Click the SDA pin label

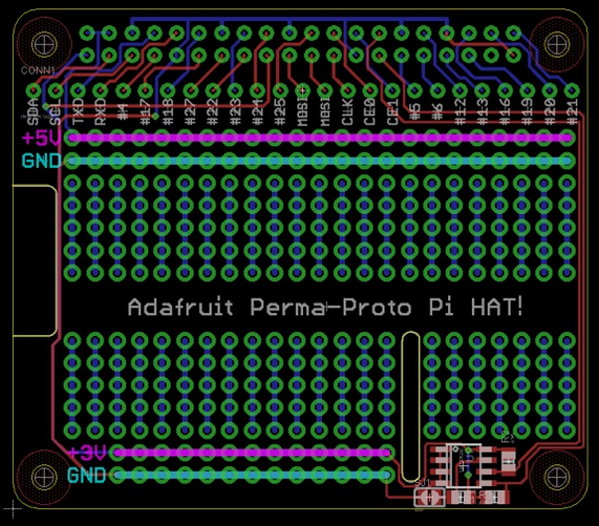[x=33, y=112]
